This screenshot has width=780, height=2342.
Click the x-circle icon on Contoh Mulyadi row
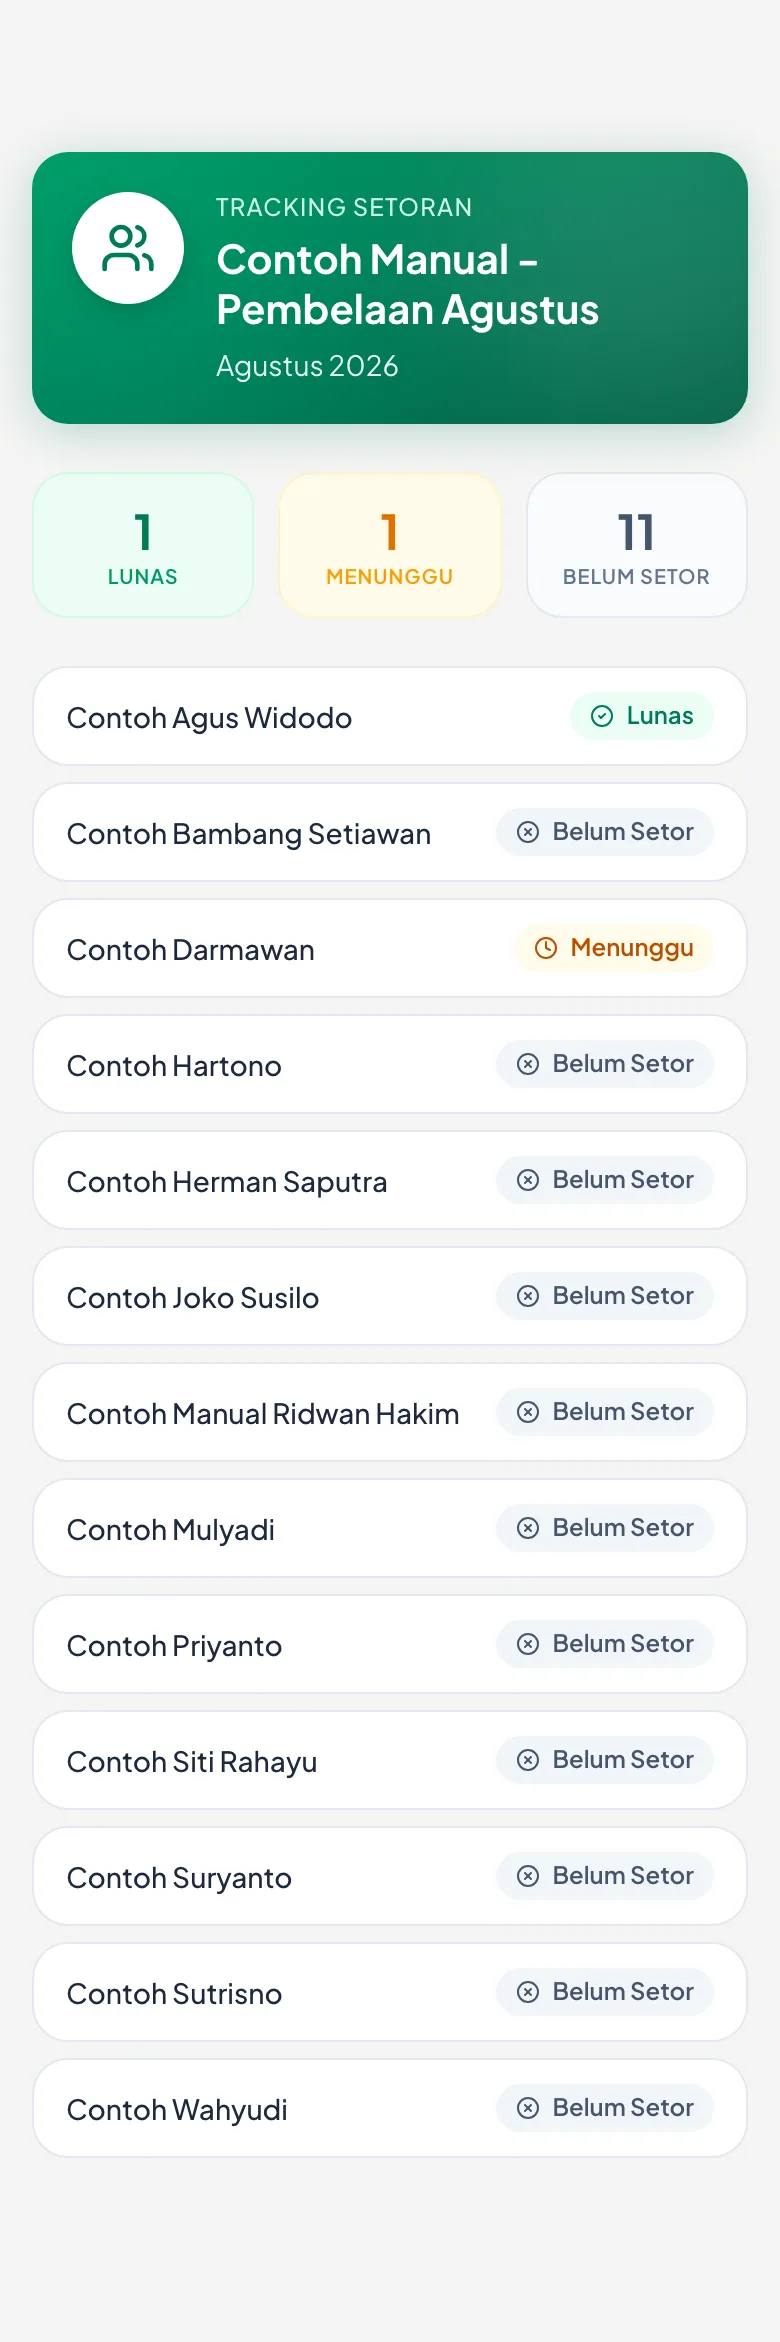(x=528, y=1528)
